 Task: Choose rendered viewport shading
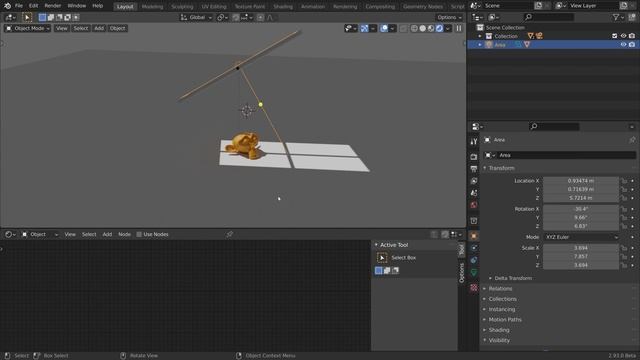tap(439, 28)
